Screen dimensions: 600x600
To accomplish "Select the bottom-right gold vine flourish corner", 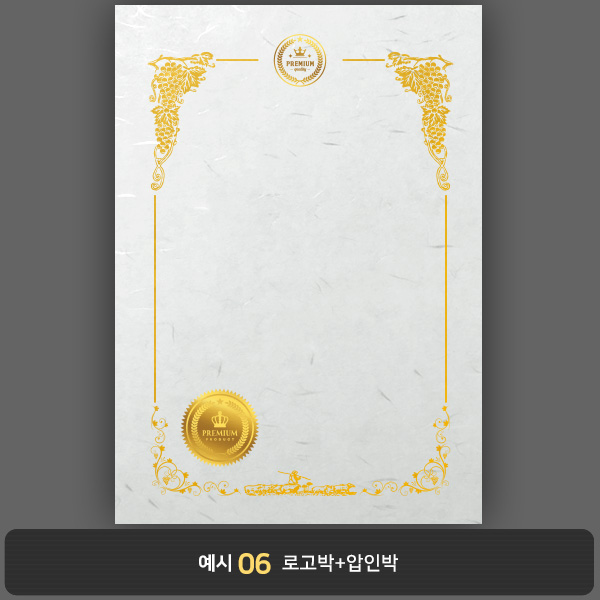I will [426, 452].
